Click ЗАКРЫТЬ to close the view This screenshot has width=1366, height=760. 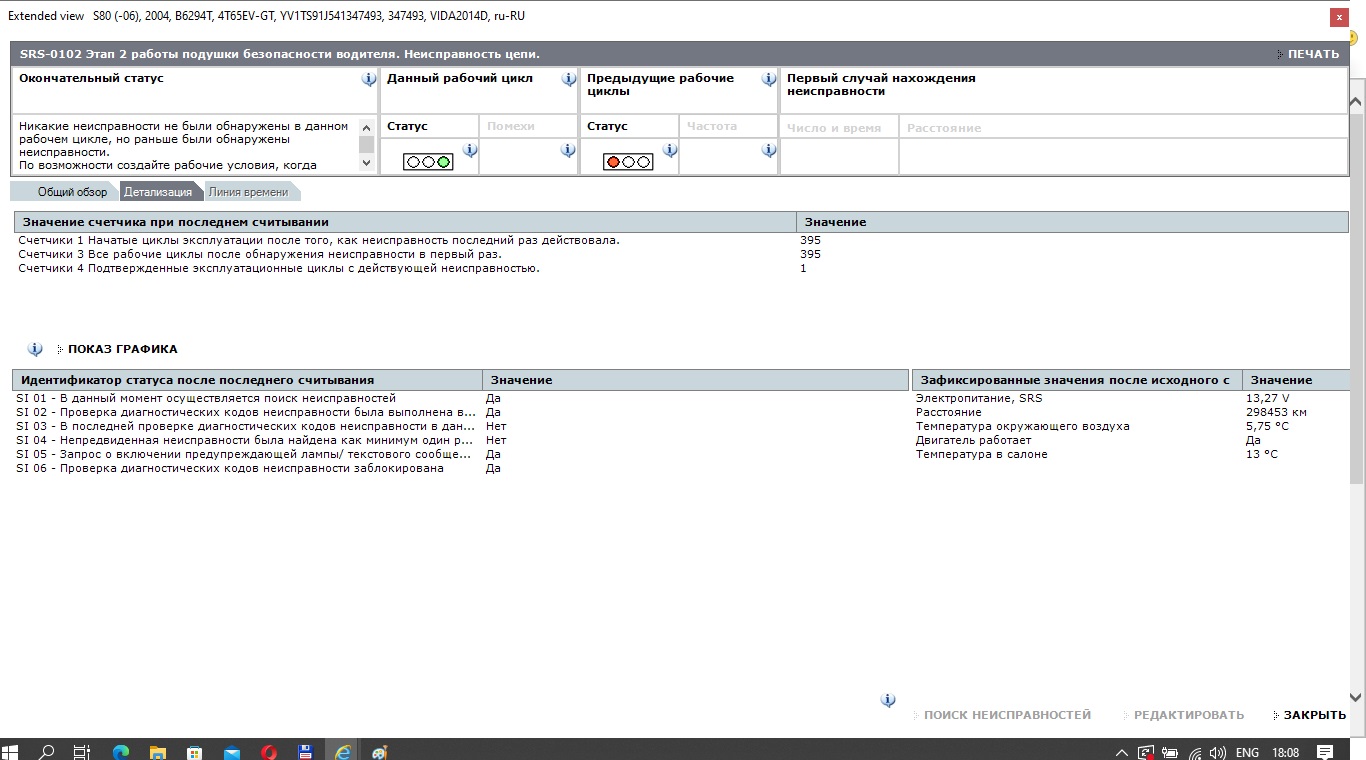click(x=1314, y=715)
